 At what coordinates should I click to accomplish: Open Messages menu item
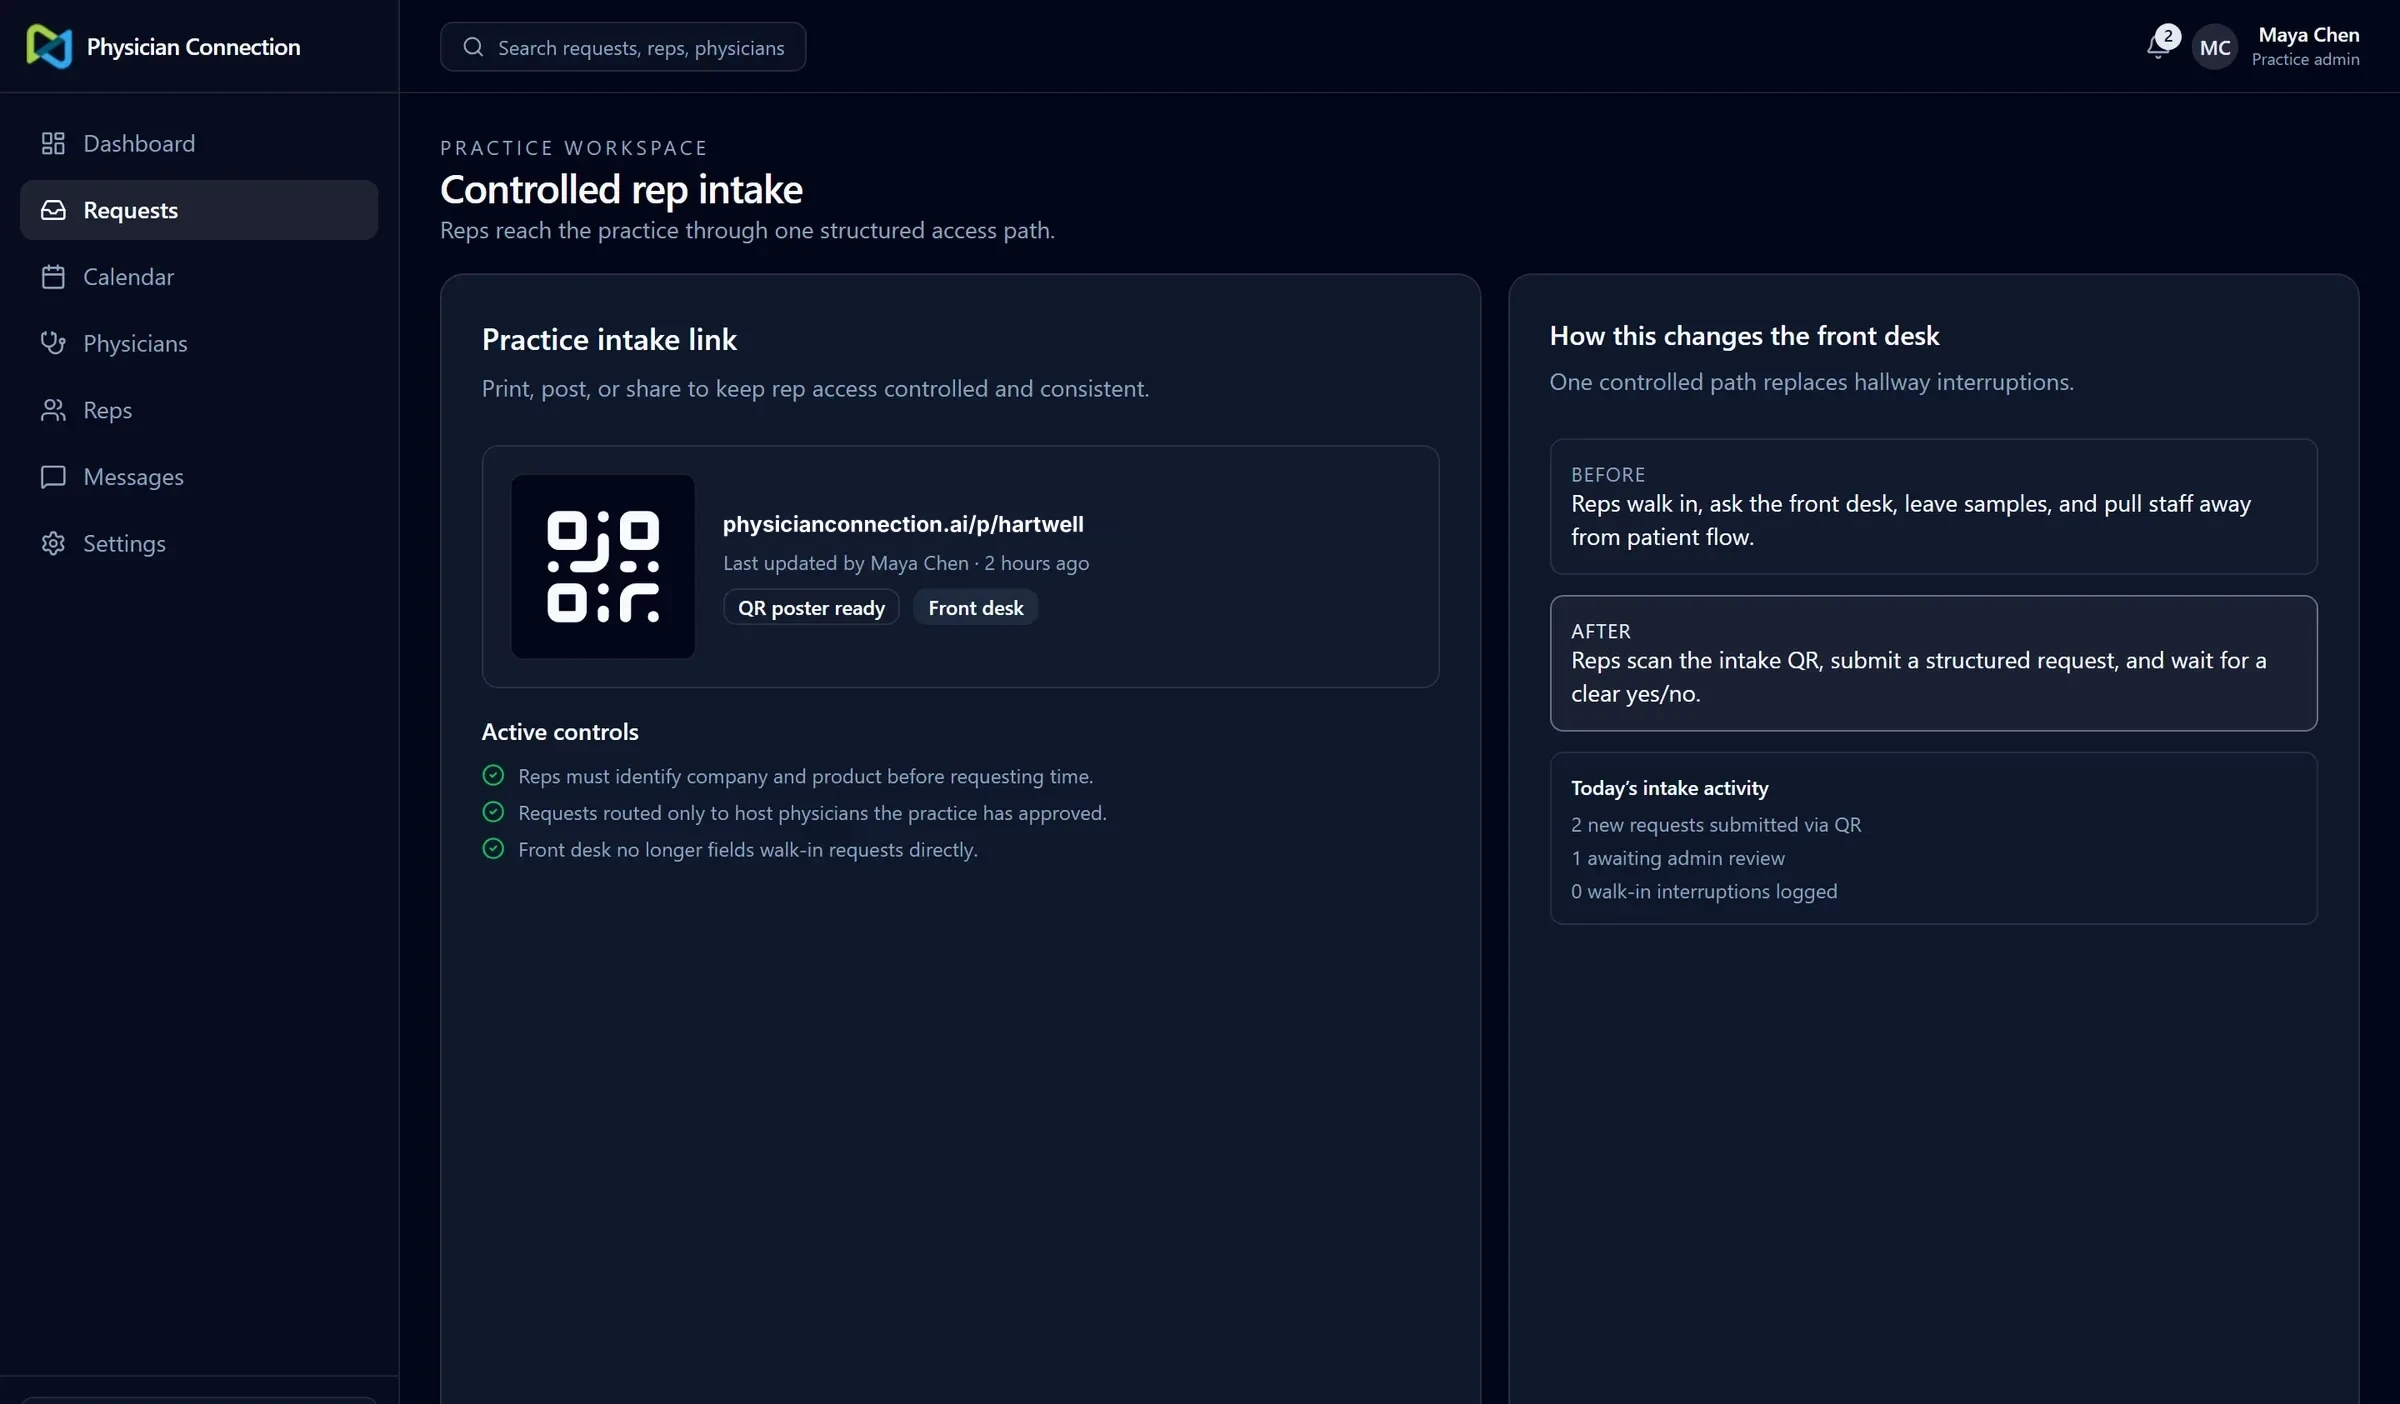coord(199,477)
